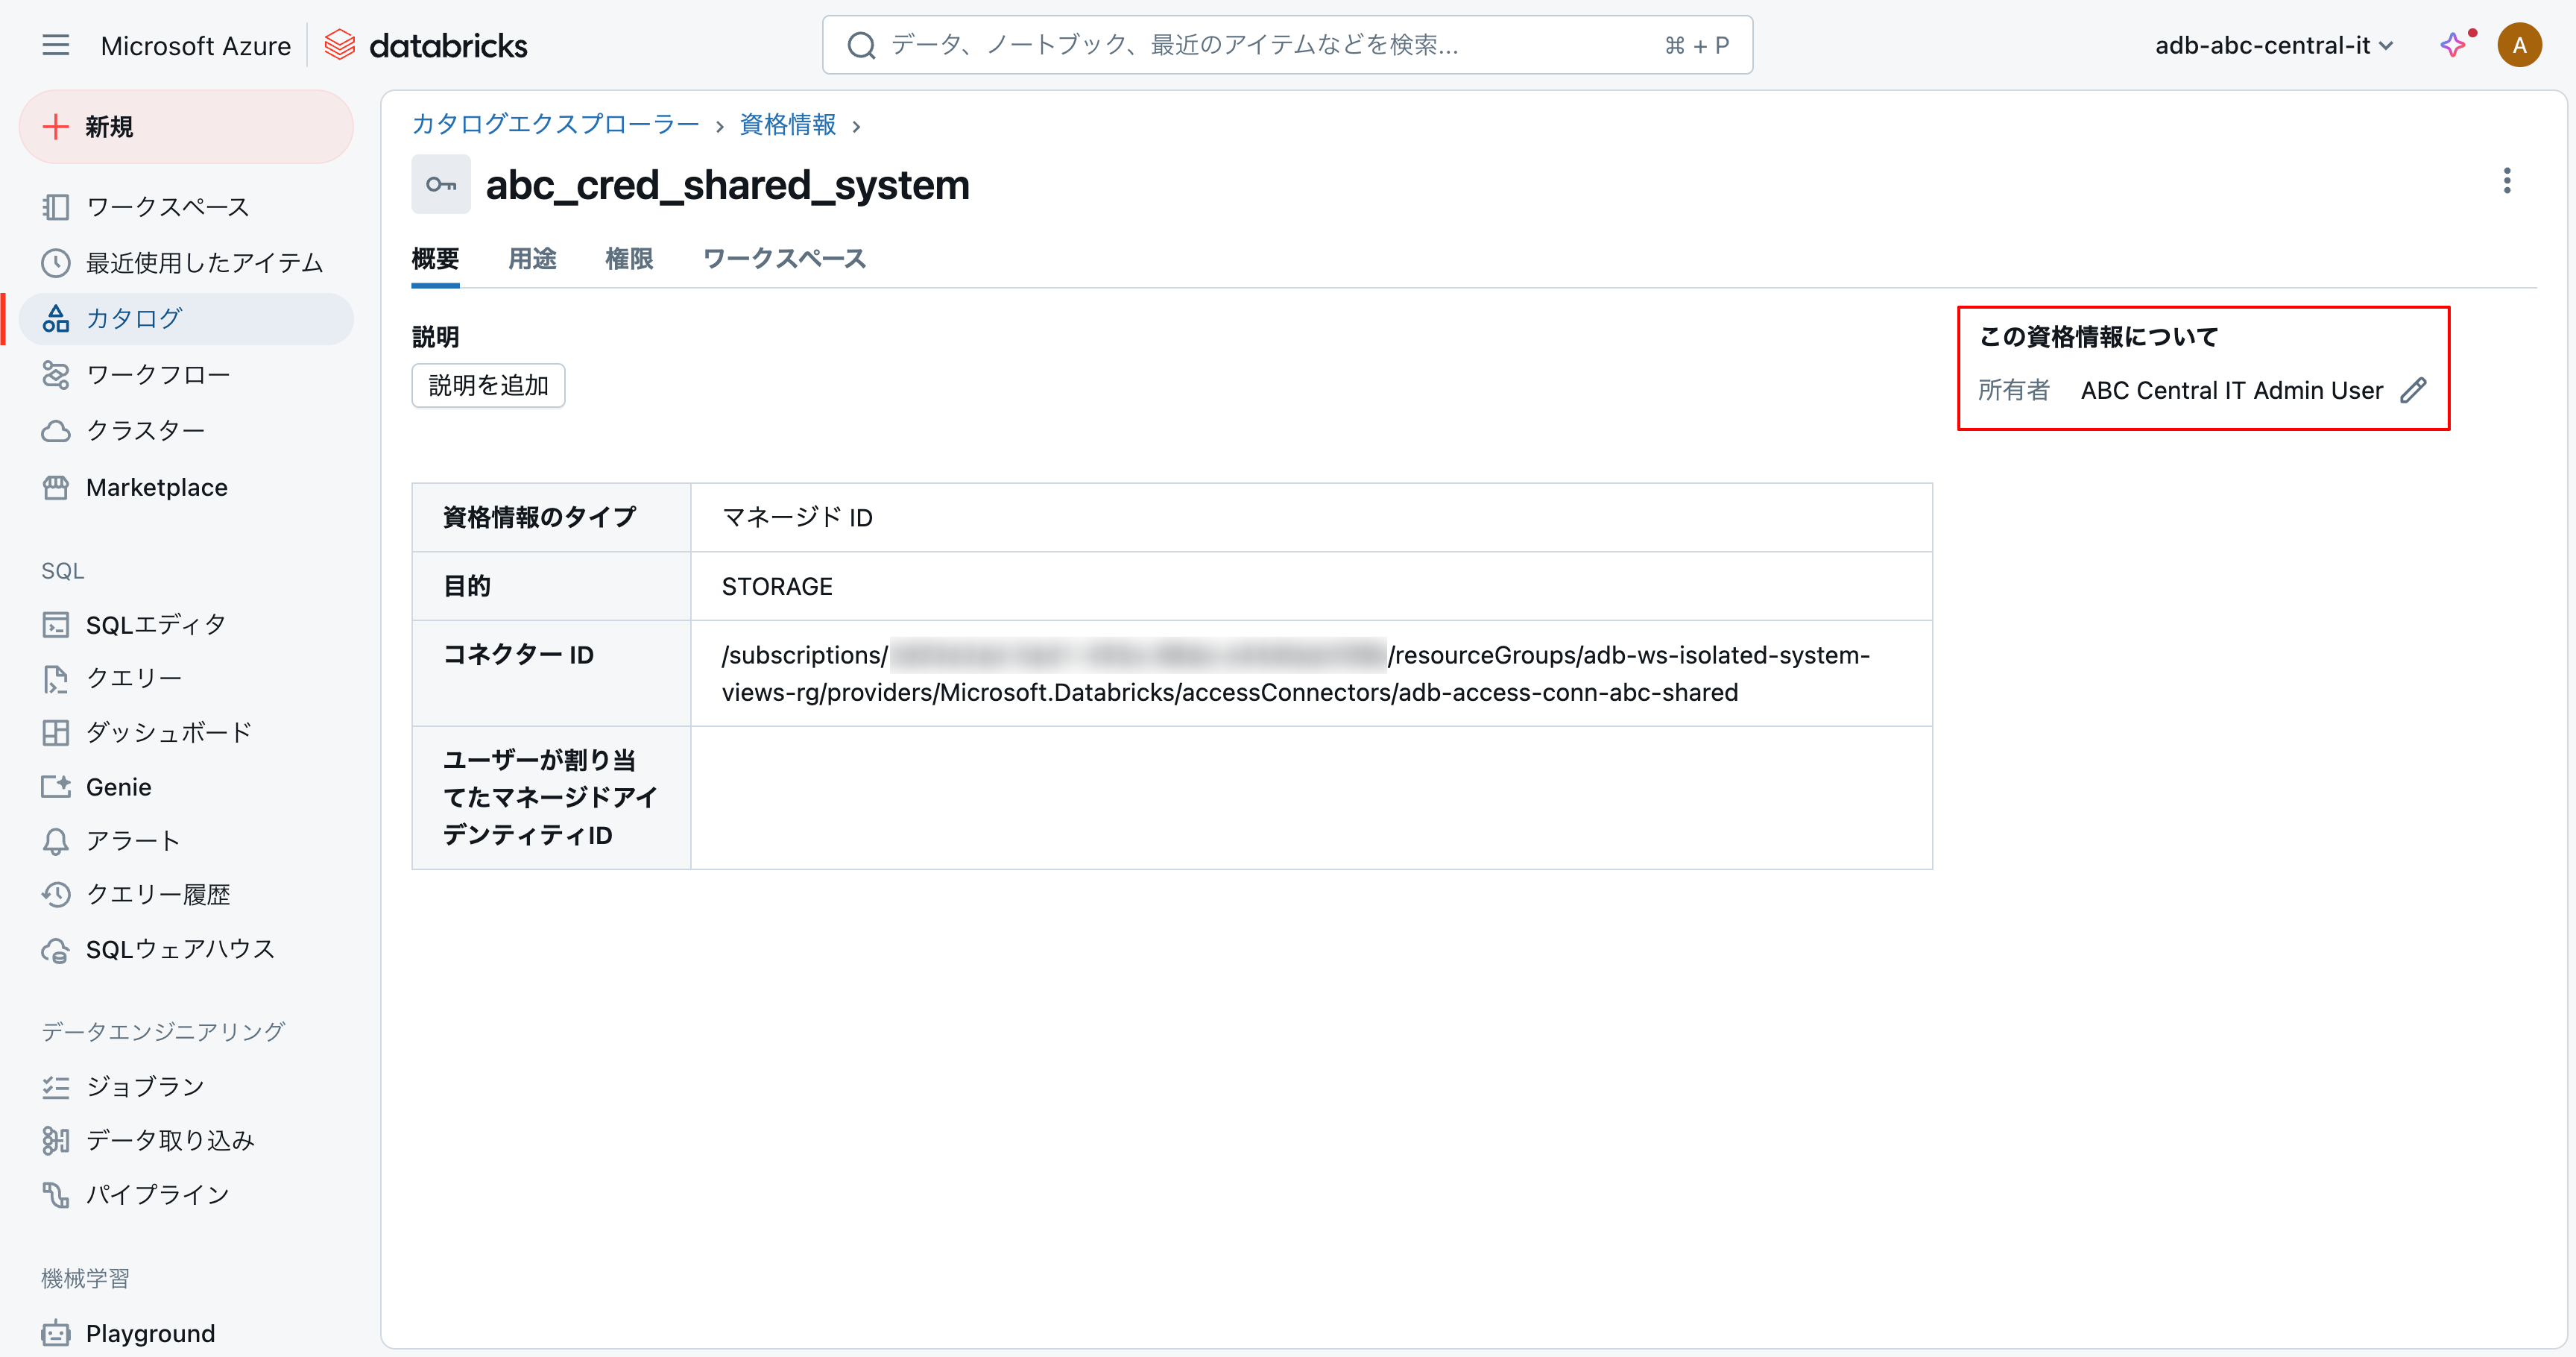Click the 説明を追加 button
2576x1357 pixels.
[x=488, y=386]
